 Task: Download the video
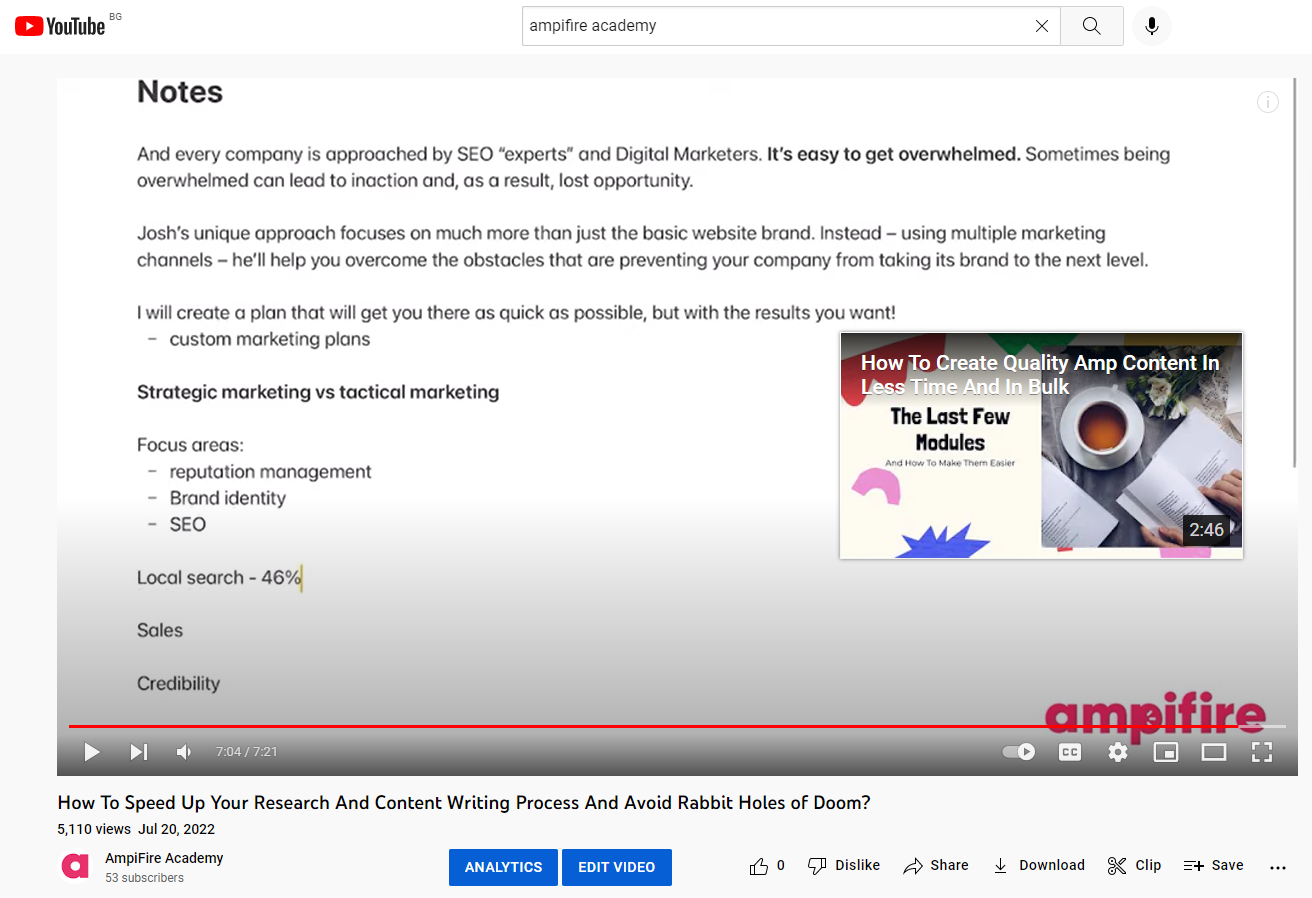point(1039,866)
